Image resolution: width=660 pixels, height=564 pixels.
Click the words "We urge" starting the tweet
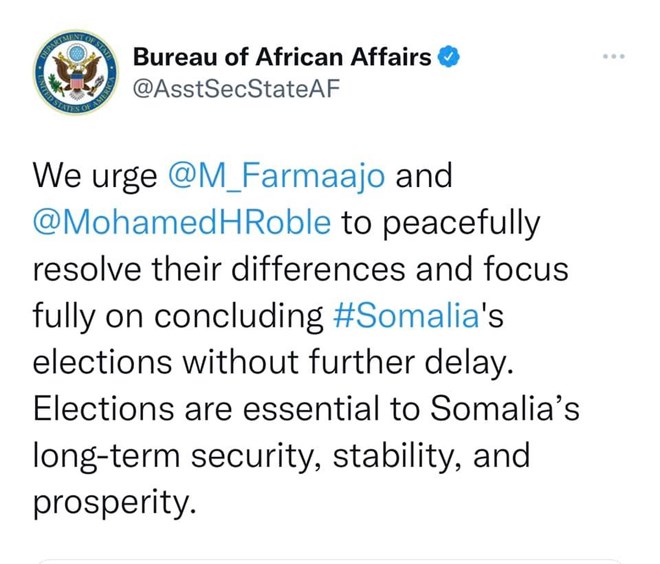tap(95, 176)
